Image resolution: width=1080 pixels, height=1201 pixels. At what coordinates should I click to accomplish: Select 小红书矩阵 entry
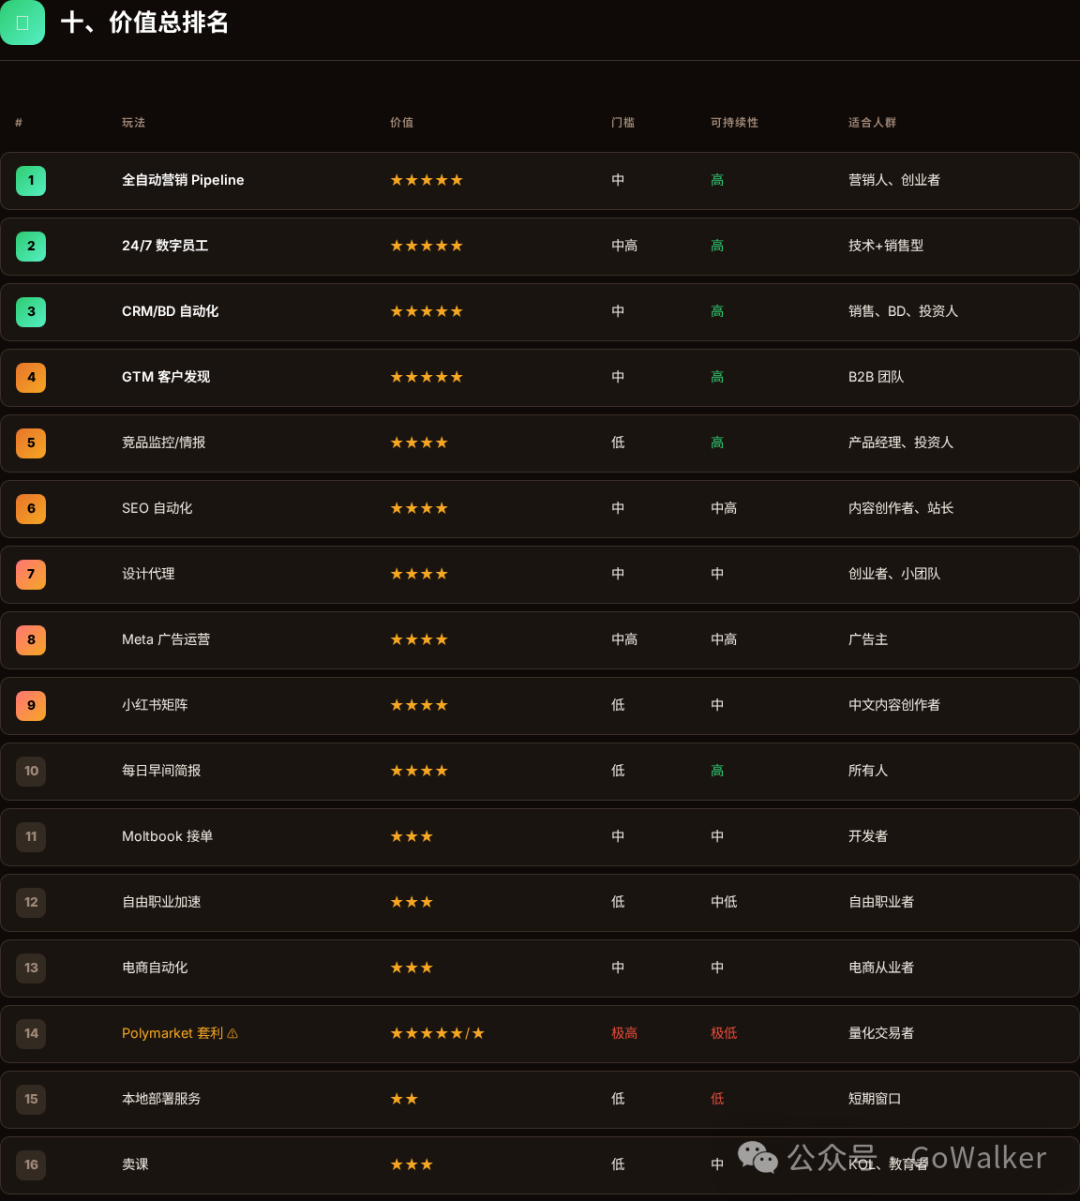point(155,705)
